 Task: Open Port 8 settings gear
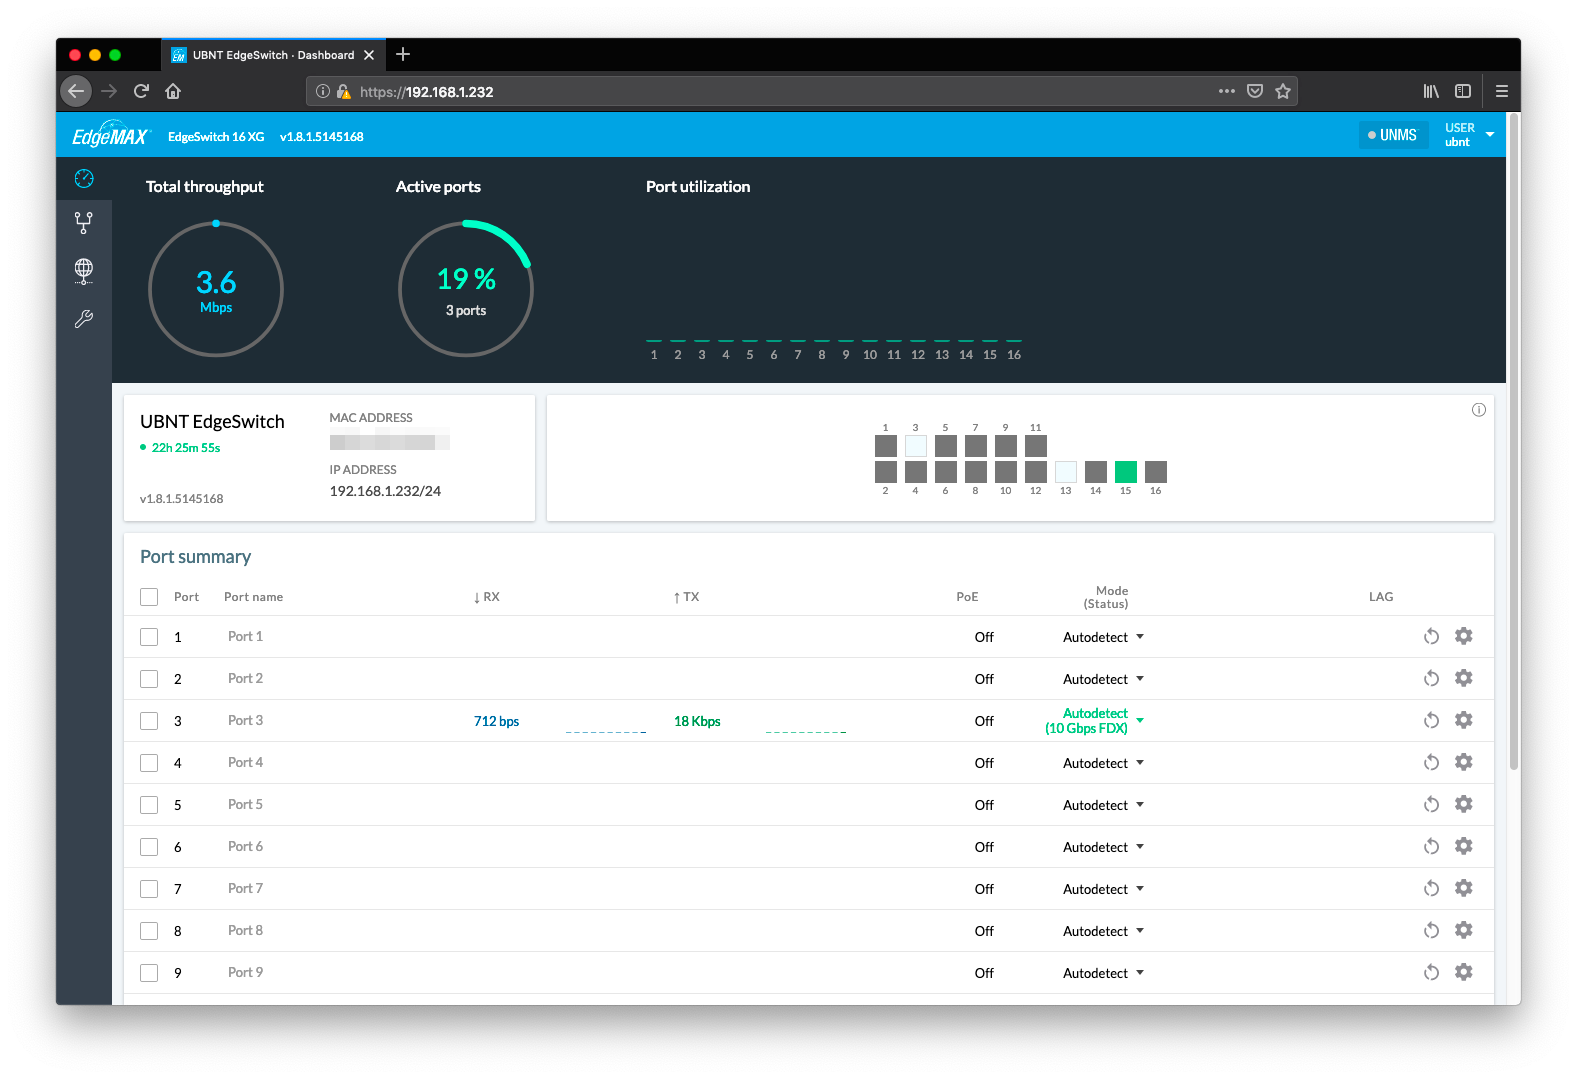[1464, 930]
